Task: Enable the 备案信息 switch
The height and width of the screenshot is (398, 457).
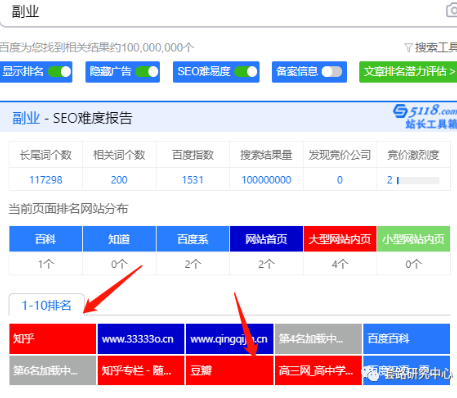Action: (x=332, y=72)
